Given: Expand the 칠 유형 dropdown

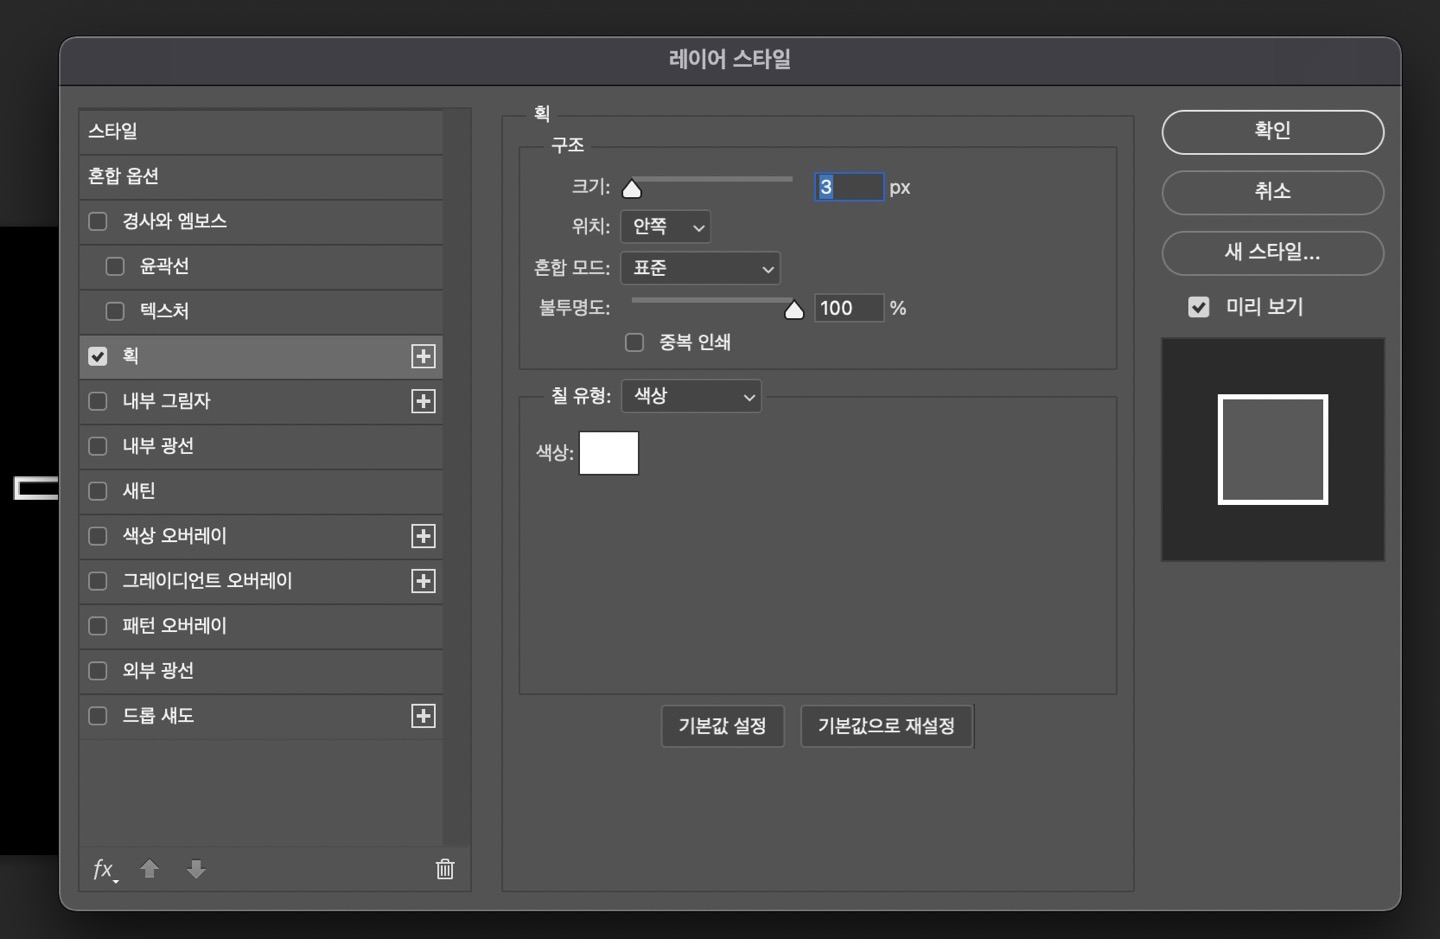Looking at the screenshot, I should tap(691, 396).
